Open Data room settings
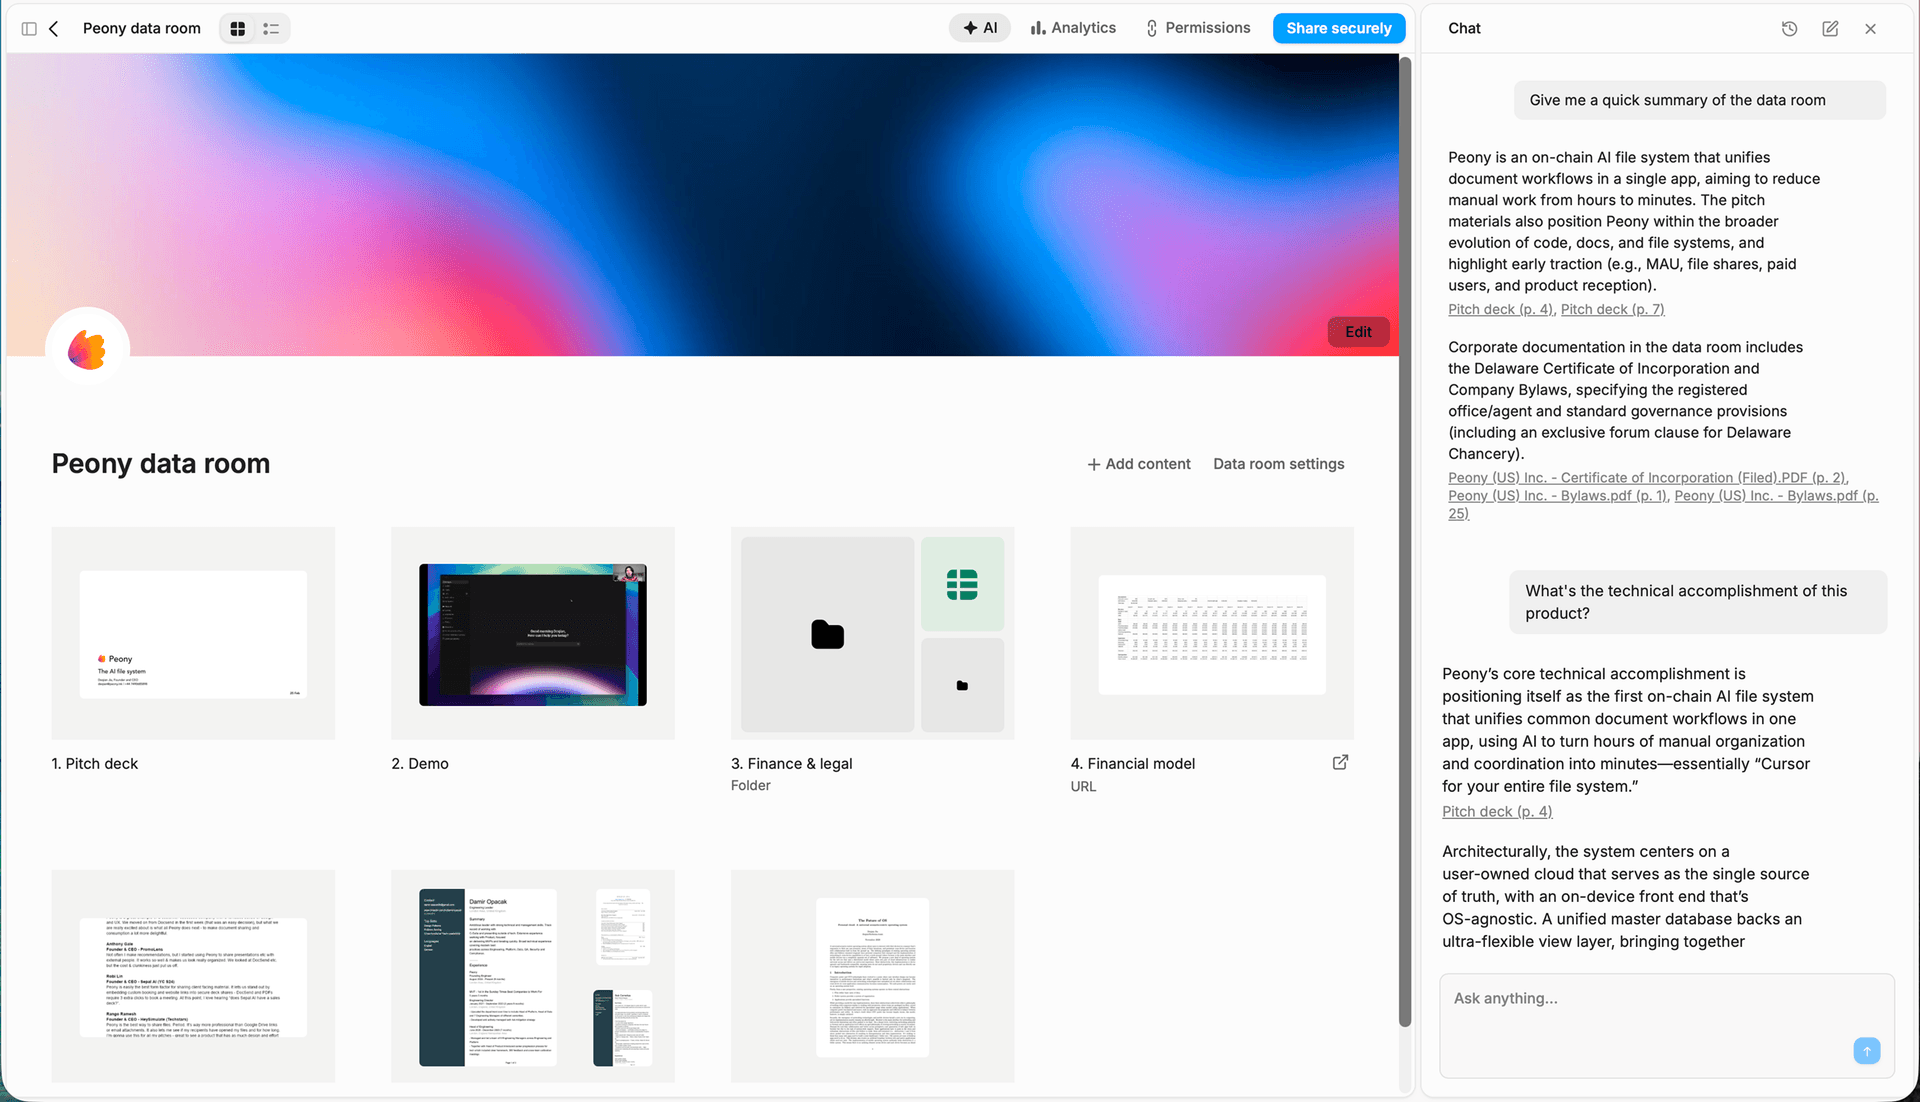Viewport: 1920px width, 1102px height. [1278, 463]
